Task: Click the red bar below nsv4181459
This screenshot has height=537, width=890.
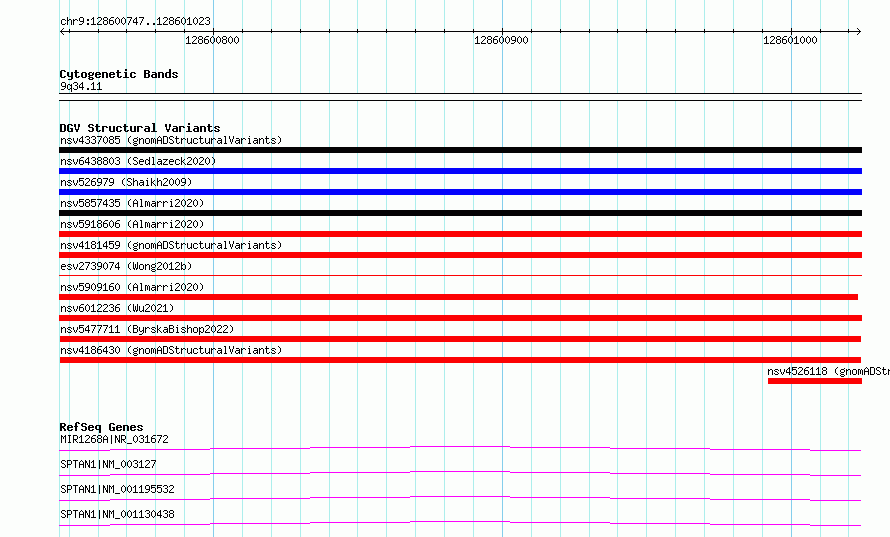Action: [x=460, y=255]
